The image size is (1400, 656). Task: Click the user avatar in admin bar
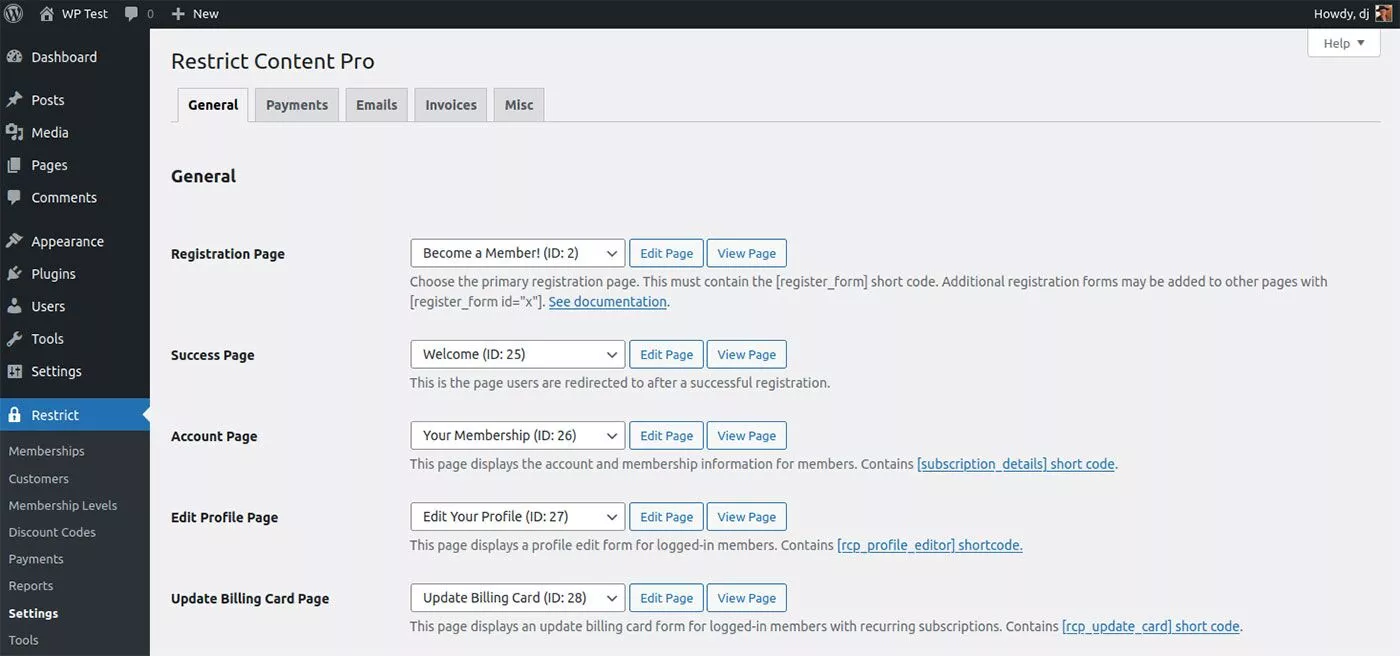(x=1383, y=14)
